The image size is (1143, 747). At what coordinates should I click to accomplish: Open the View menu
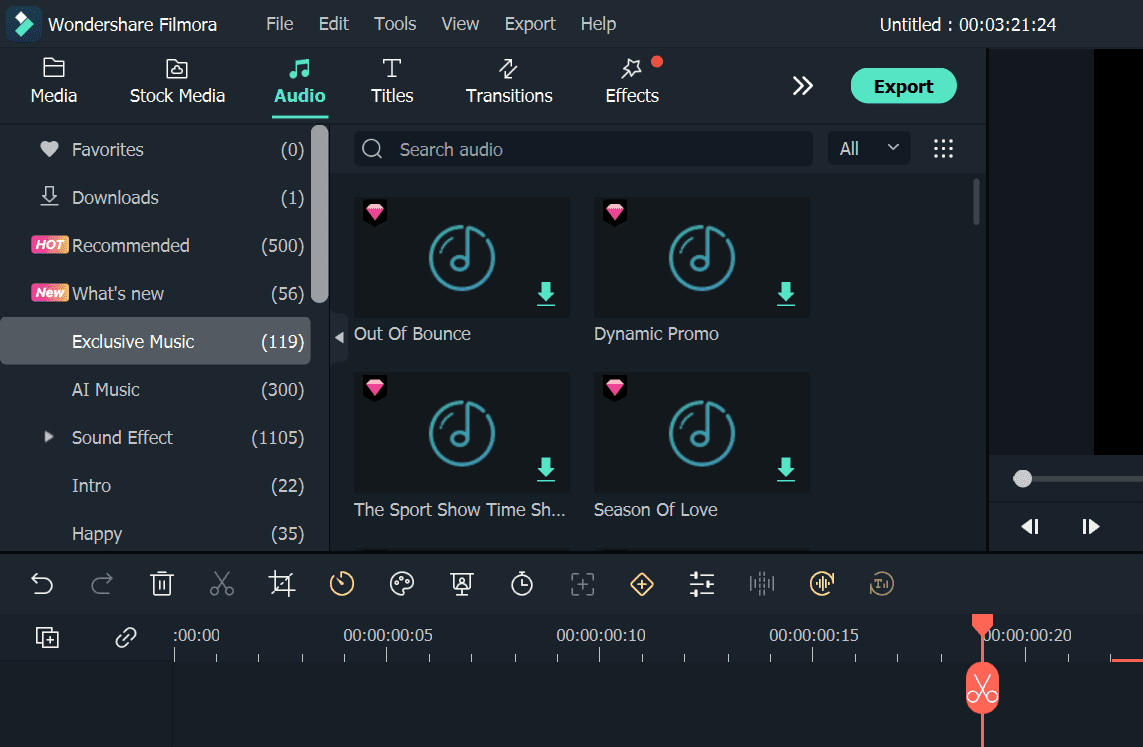tap(461, 24)
